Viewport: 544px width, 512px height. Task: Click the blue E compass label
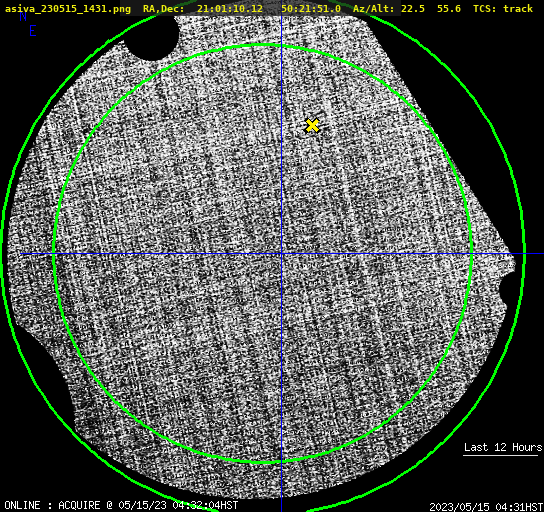click(x=33, y=31)
